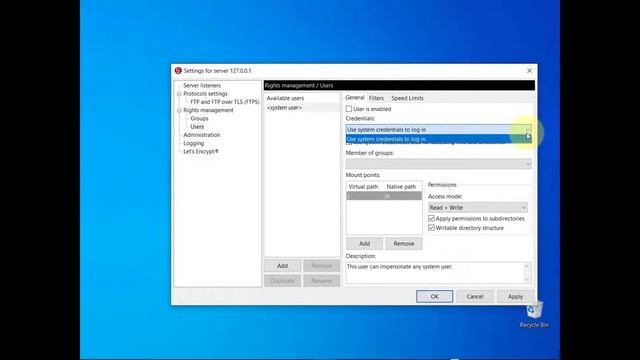
Task: Toggle Writable directory structure checkbox
Action: click(431, 228)
